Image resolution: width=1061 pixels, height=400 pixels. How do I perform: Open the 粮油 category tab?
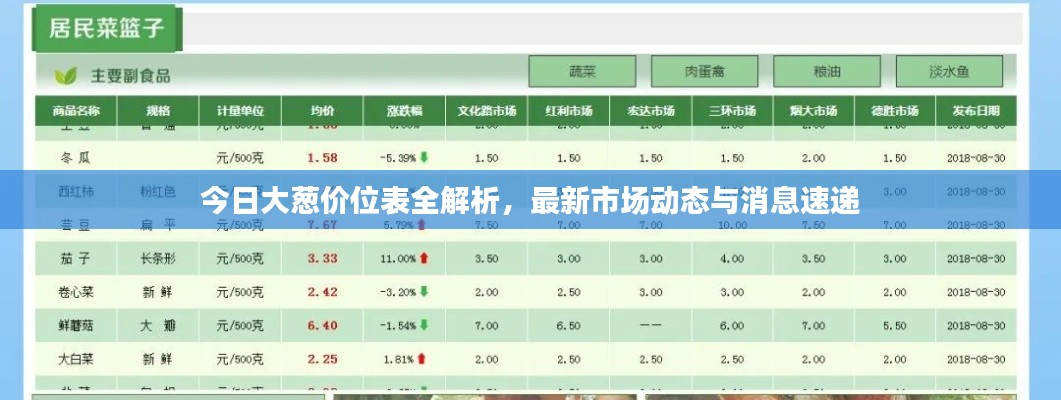pyautogui.click(x=827, y=71)
